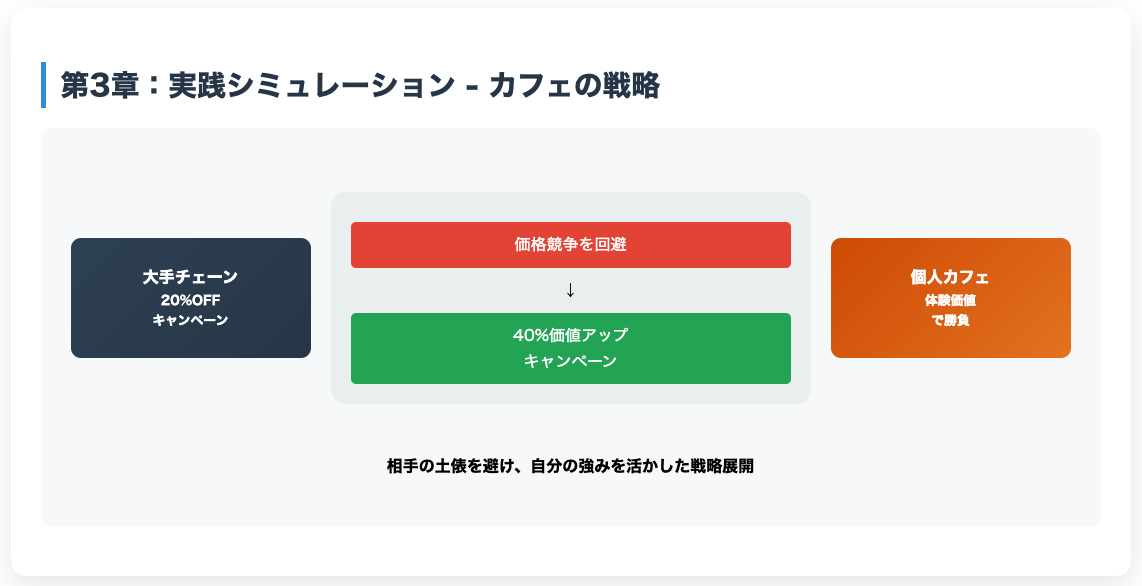Click the 体験価値 text in orange box
1142x586 pixels.
click(950, 300)
